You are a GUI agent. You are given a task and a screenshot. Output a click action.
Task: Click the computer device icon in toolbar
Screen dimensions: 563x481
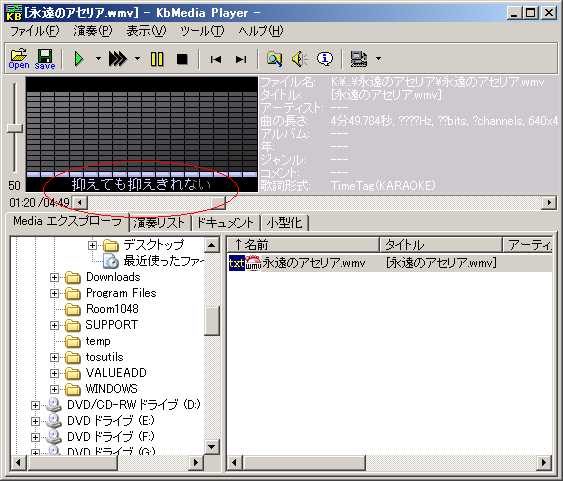pos(359,59)
